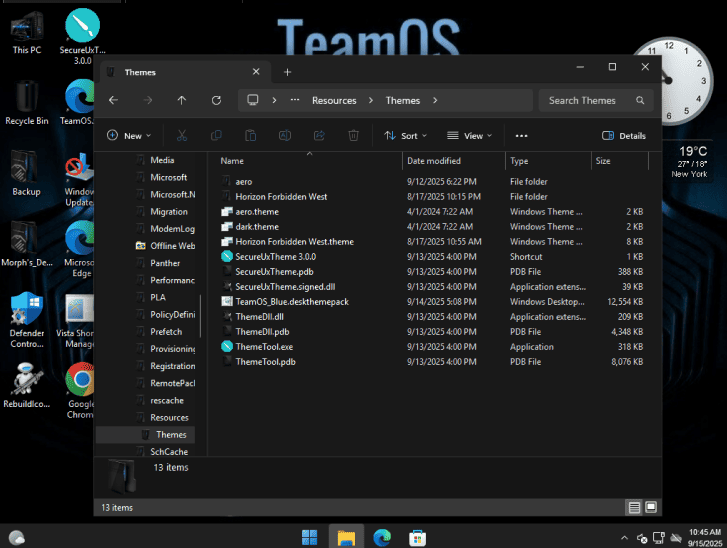This screenshot has width=727, height=548.
Task: Close the Themes tab
Action: (x=256, y=72)
